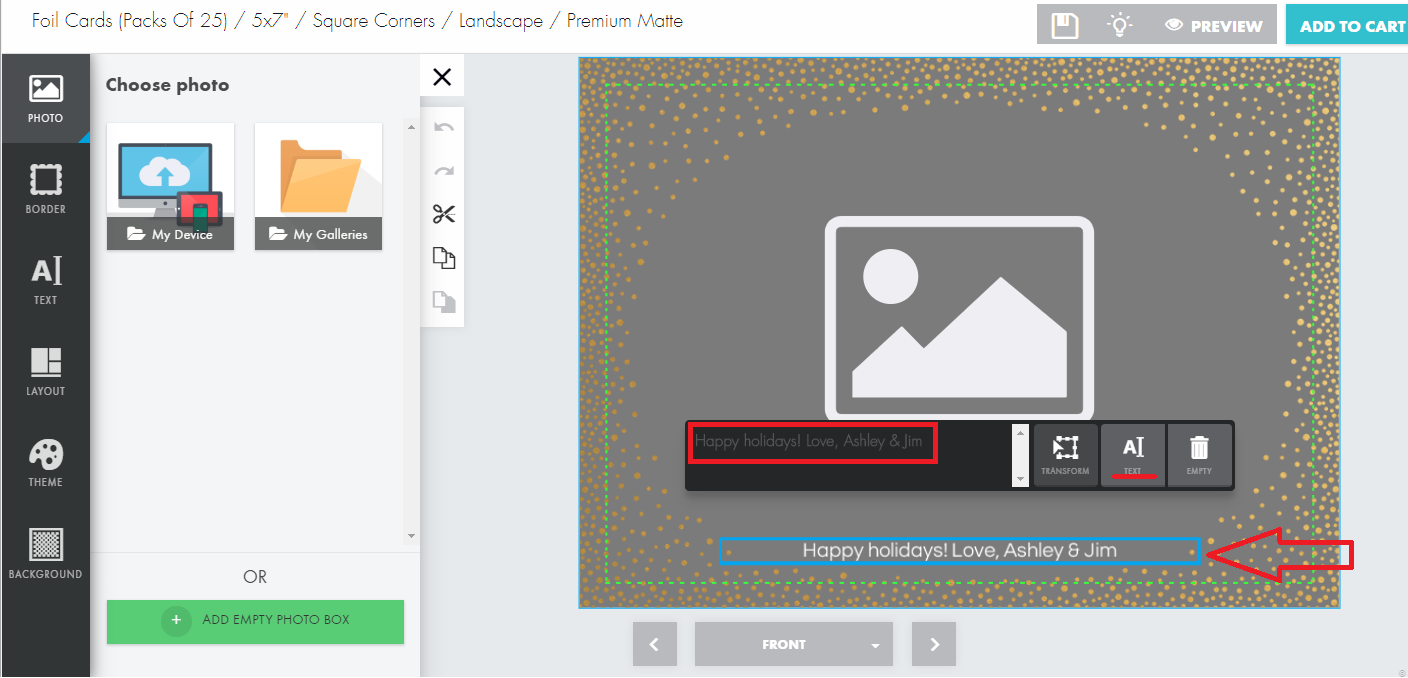Click the redo arrow
1408x678 pixels.
(x=443, y=171)
